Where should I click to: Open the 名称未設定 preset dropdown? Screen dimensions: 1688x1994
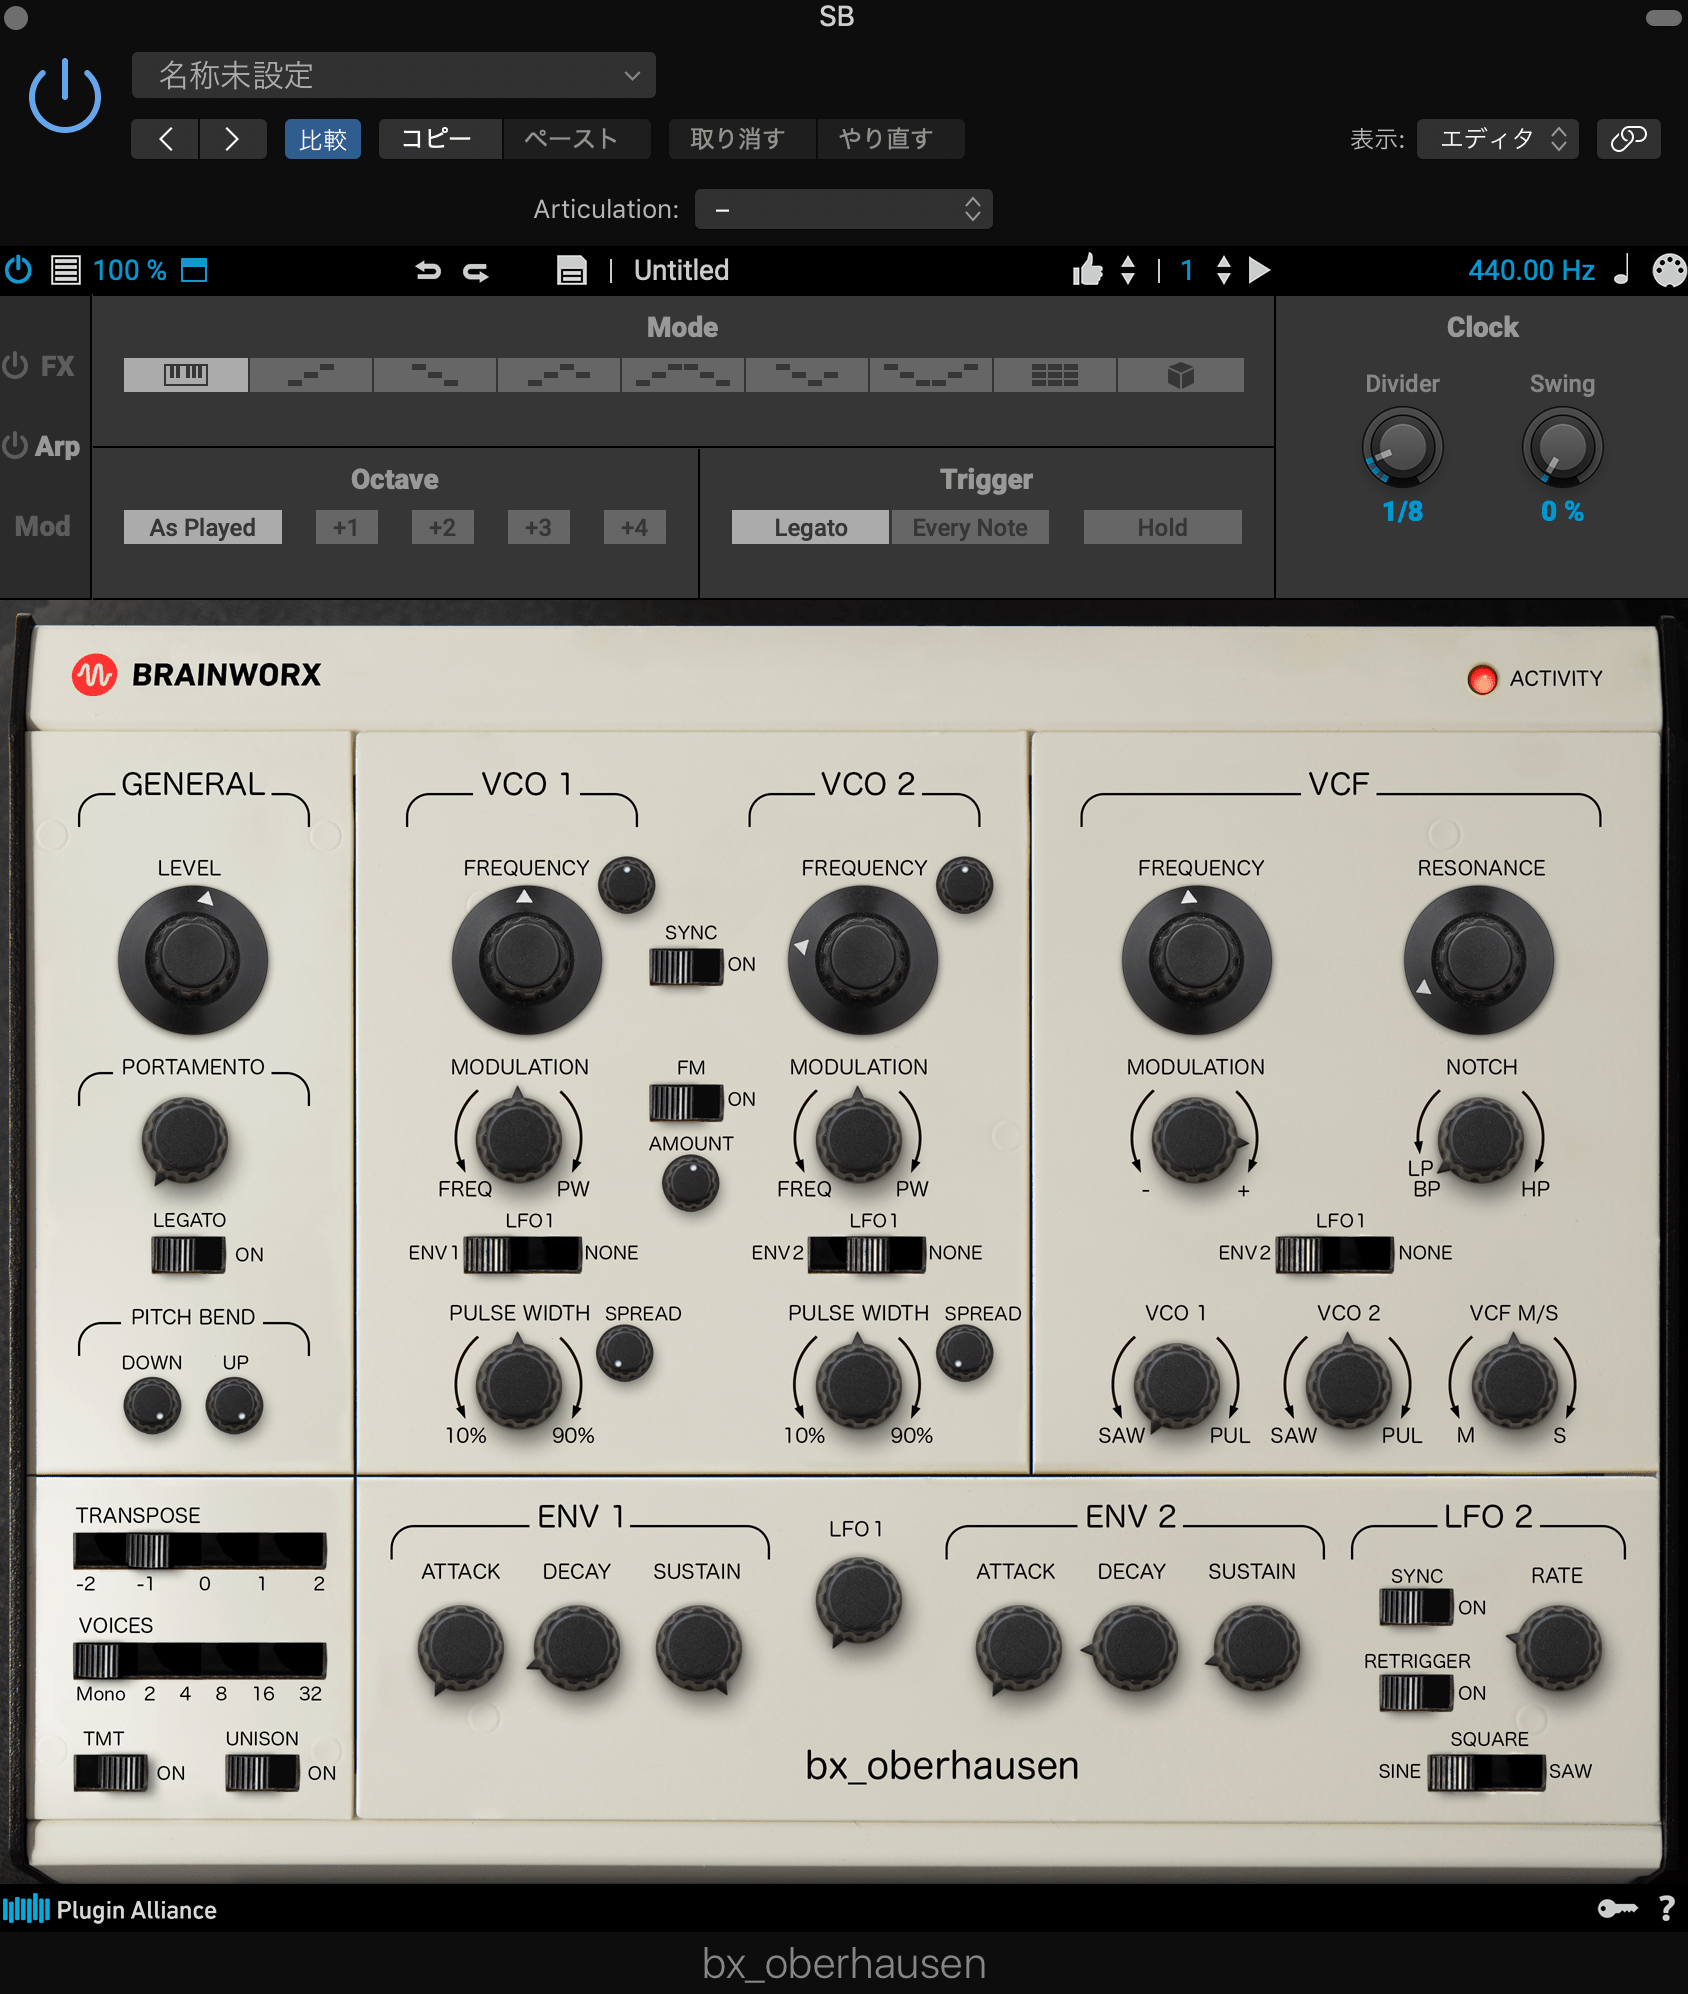(x=394, y=75)
